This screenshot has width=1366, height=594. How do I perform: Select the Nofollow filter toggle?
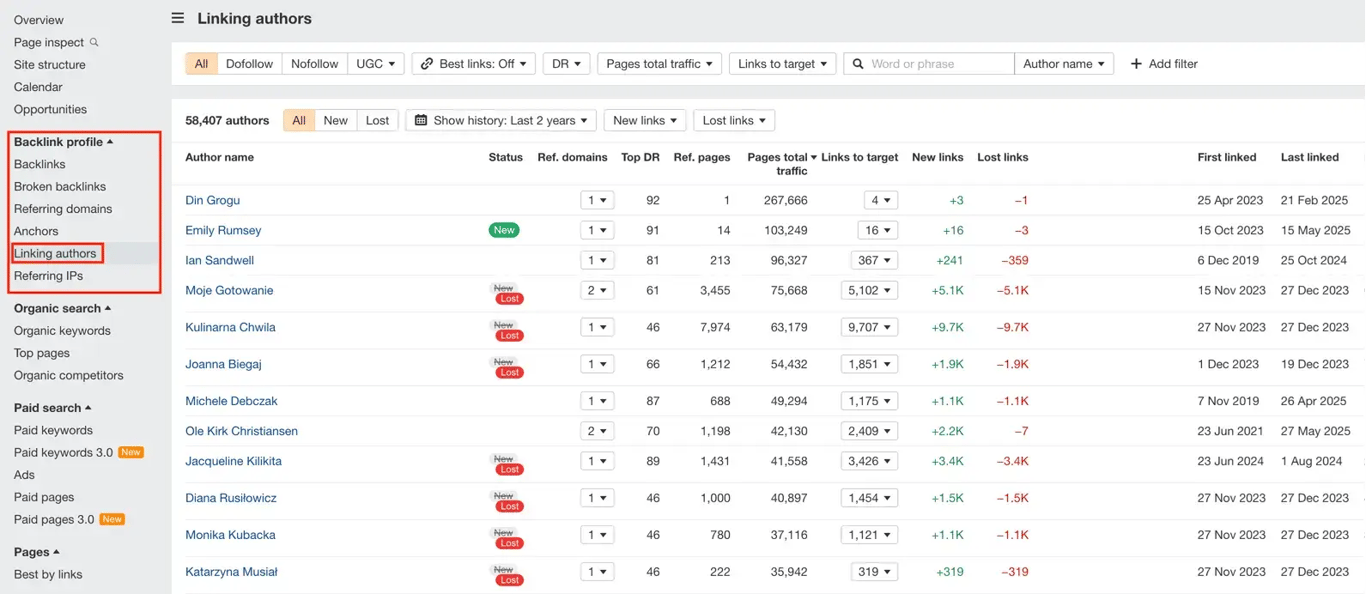314,64
